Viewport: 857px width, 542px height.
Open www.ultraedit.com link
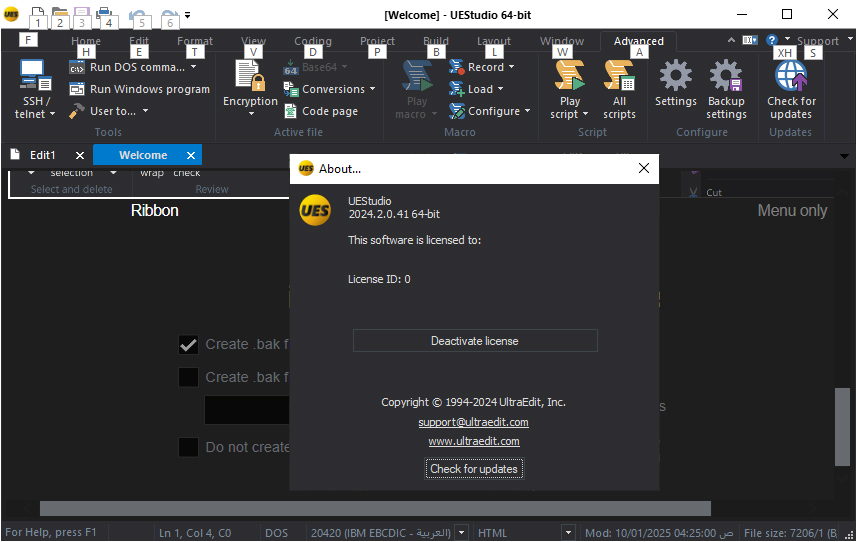(474, 441)
